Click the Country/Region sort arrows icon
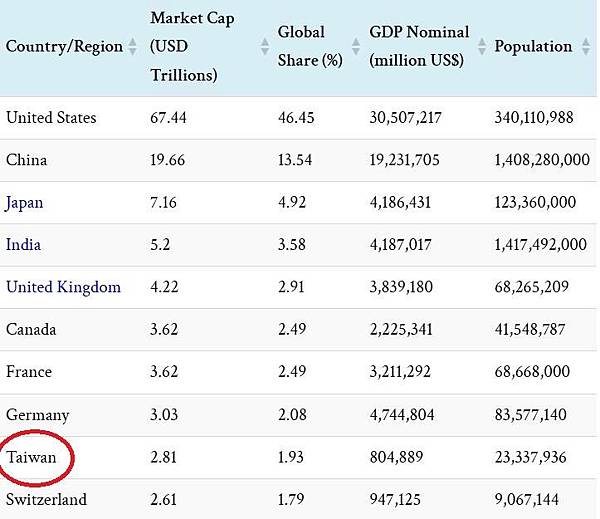Screen dimensions: 600x519 coord(133,47)
